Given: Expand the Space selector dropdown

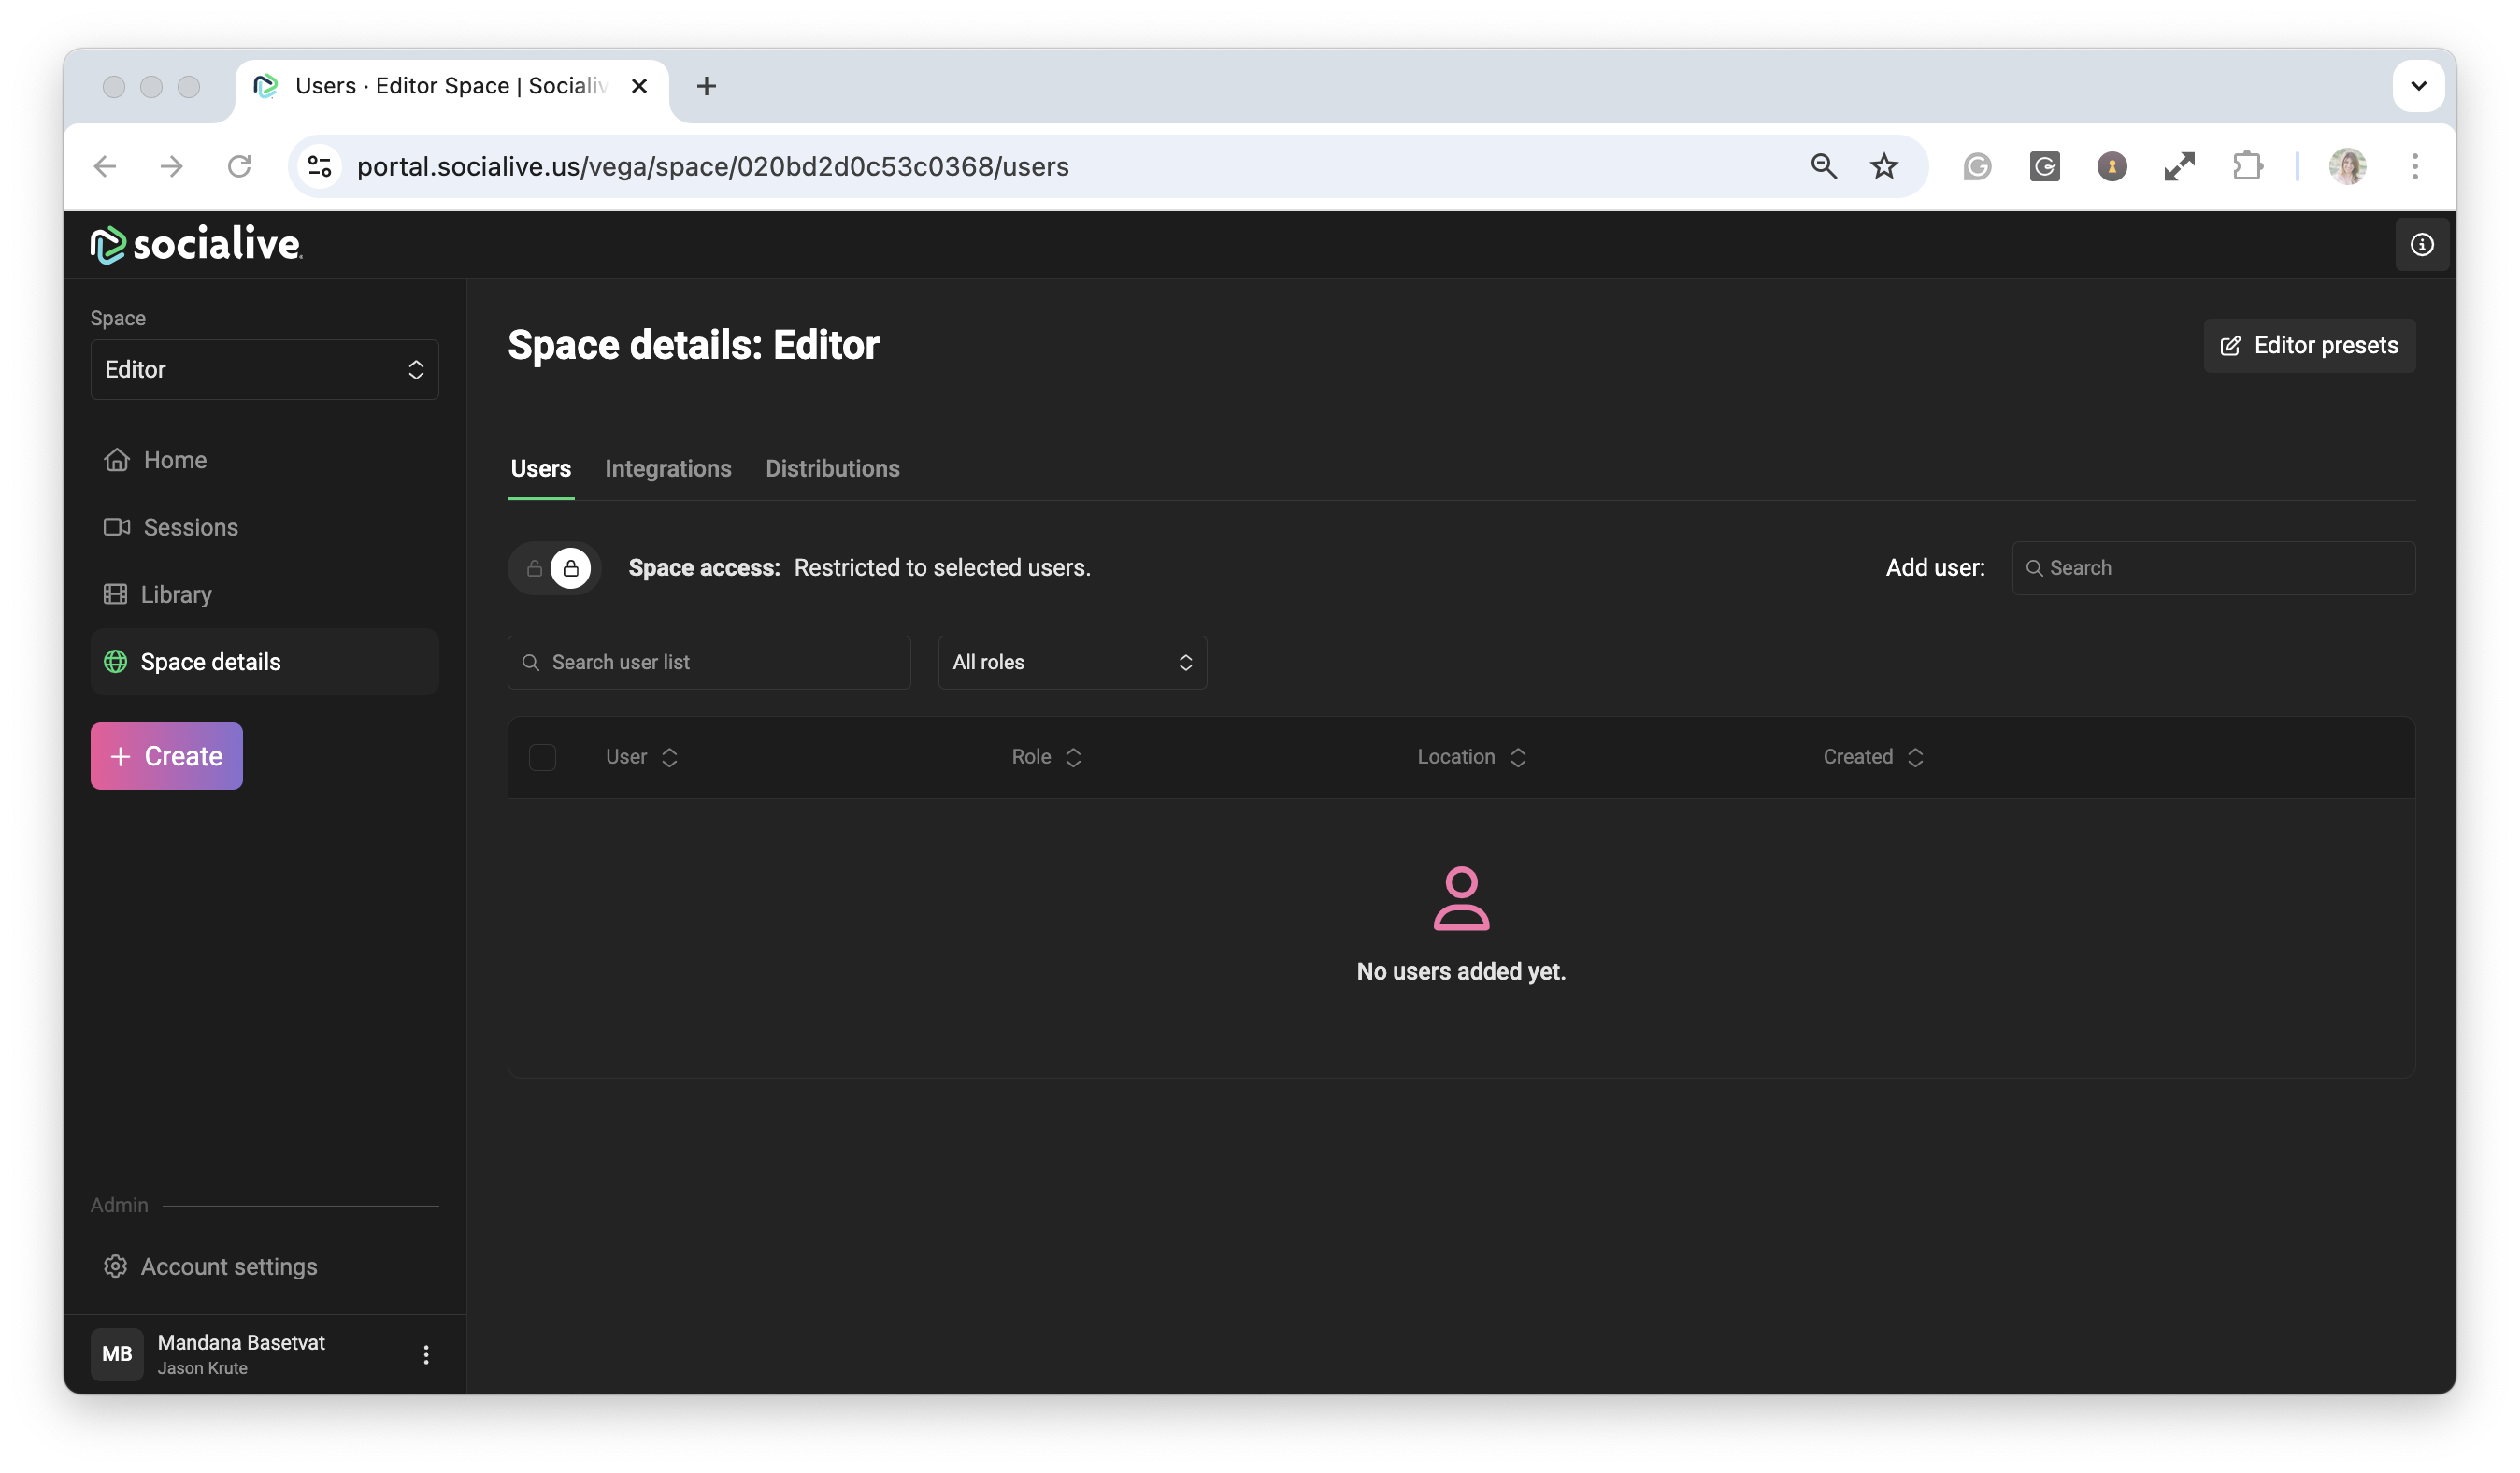Looking at the screenshot, I should [264, 369].
